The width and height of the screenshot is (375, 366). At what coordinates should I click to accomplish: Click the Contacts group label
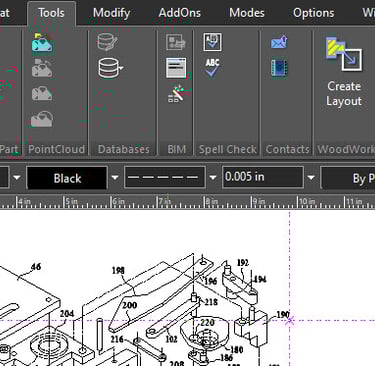pyautogui.click(x=287, y=149)
